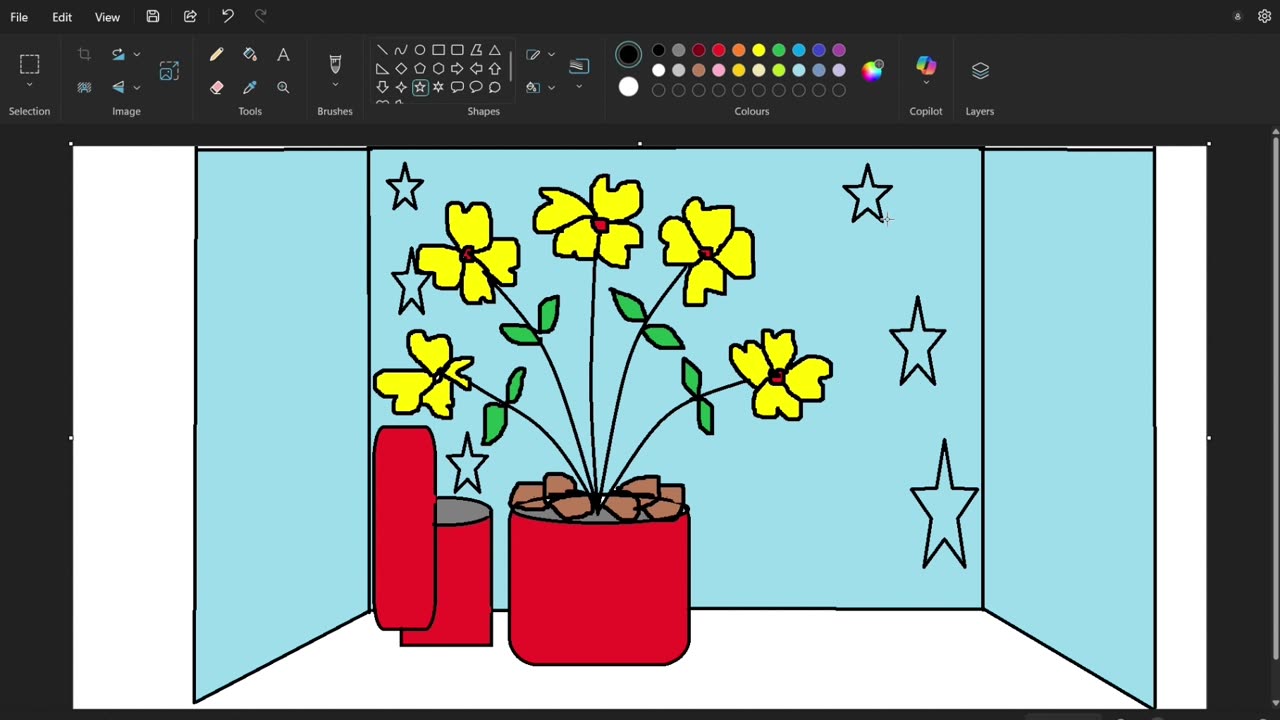The width and height of the screenshot is (1280, 720).
Task: Pick the Eraser tool
Action: 216,88
